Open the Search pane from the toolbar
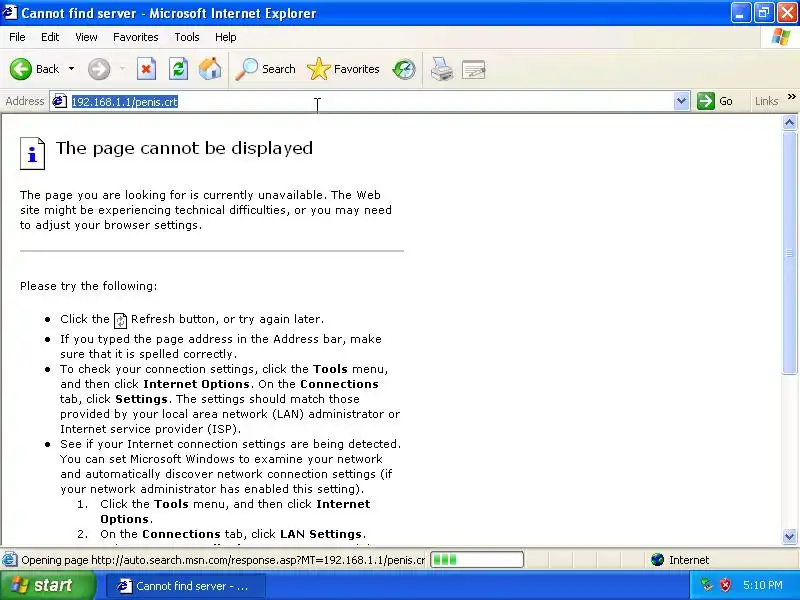Screen dimensions: 800x600 point(265,69)
